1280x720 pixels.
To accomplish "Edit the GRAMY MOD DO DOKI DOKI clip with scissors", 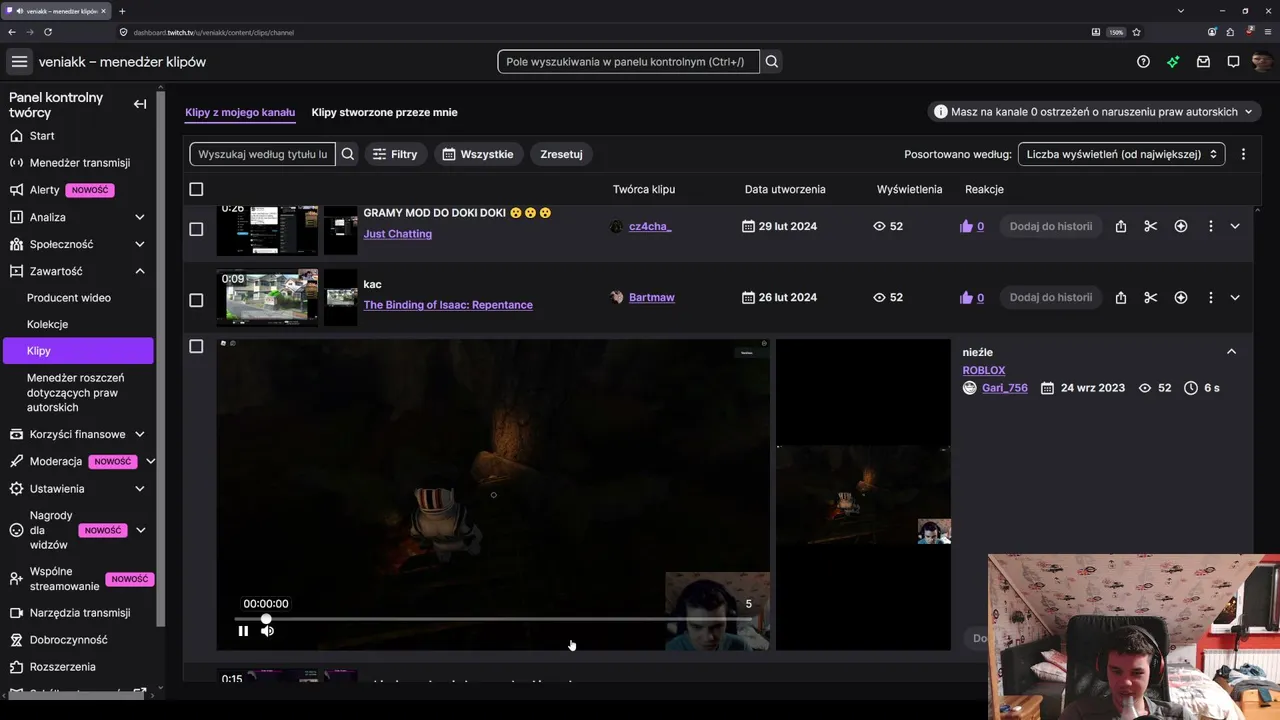I will click(1151, 226).
